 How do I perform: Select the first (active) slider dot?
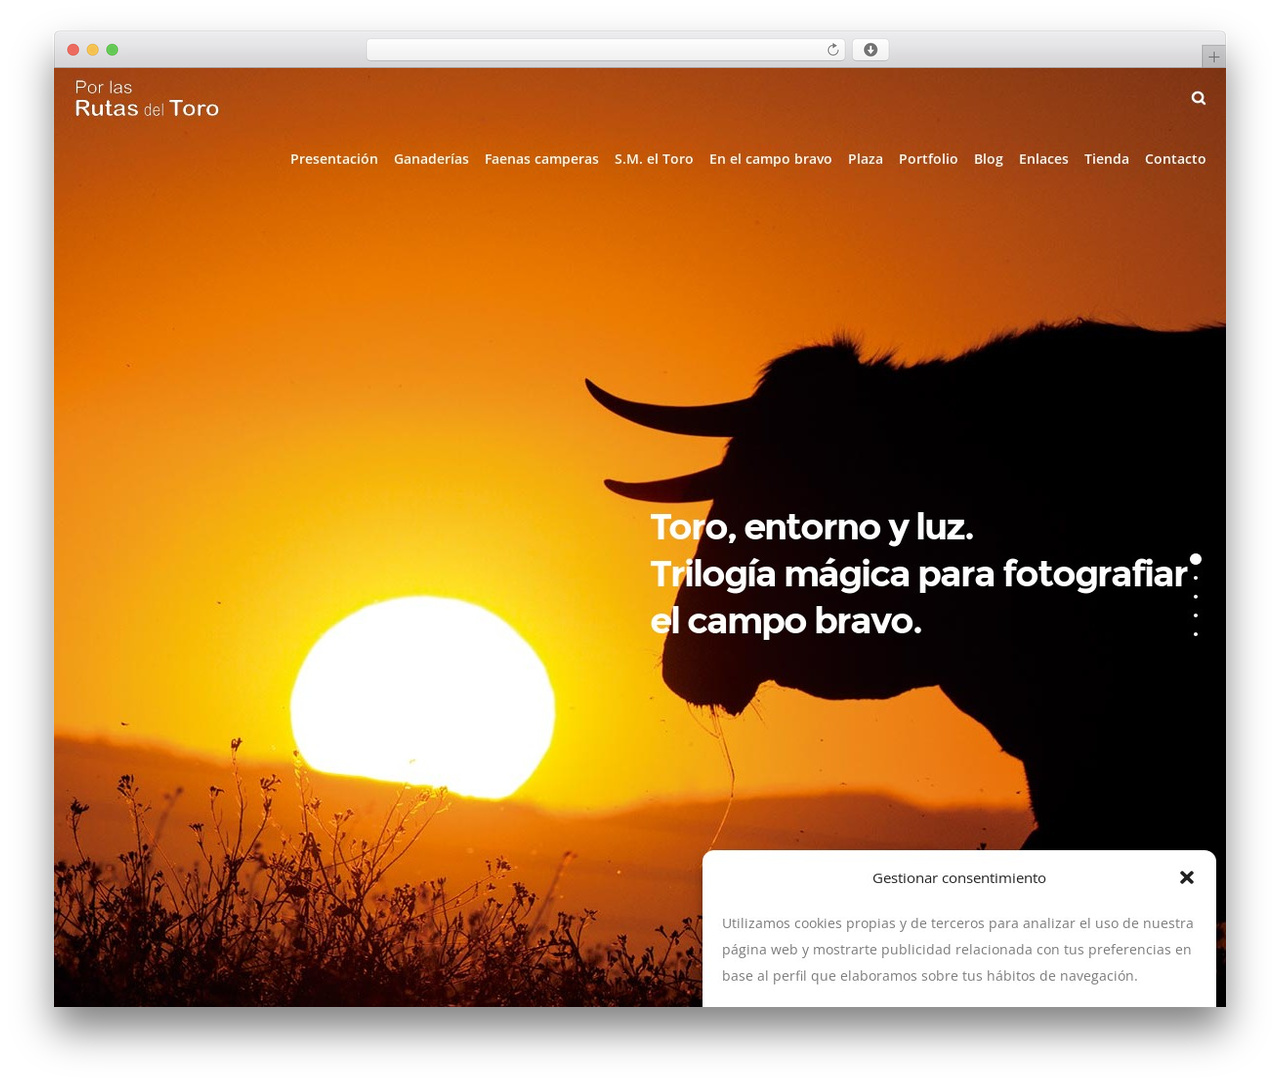click(x=1195, y=559)
